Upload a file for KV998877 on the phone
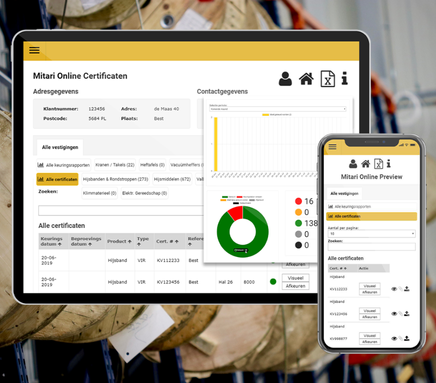This screenshot has height=383, width=436. point(407,339)
